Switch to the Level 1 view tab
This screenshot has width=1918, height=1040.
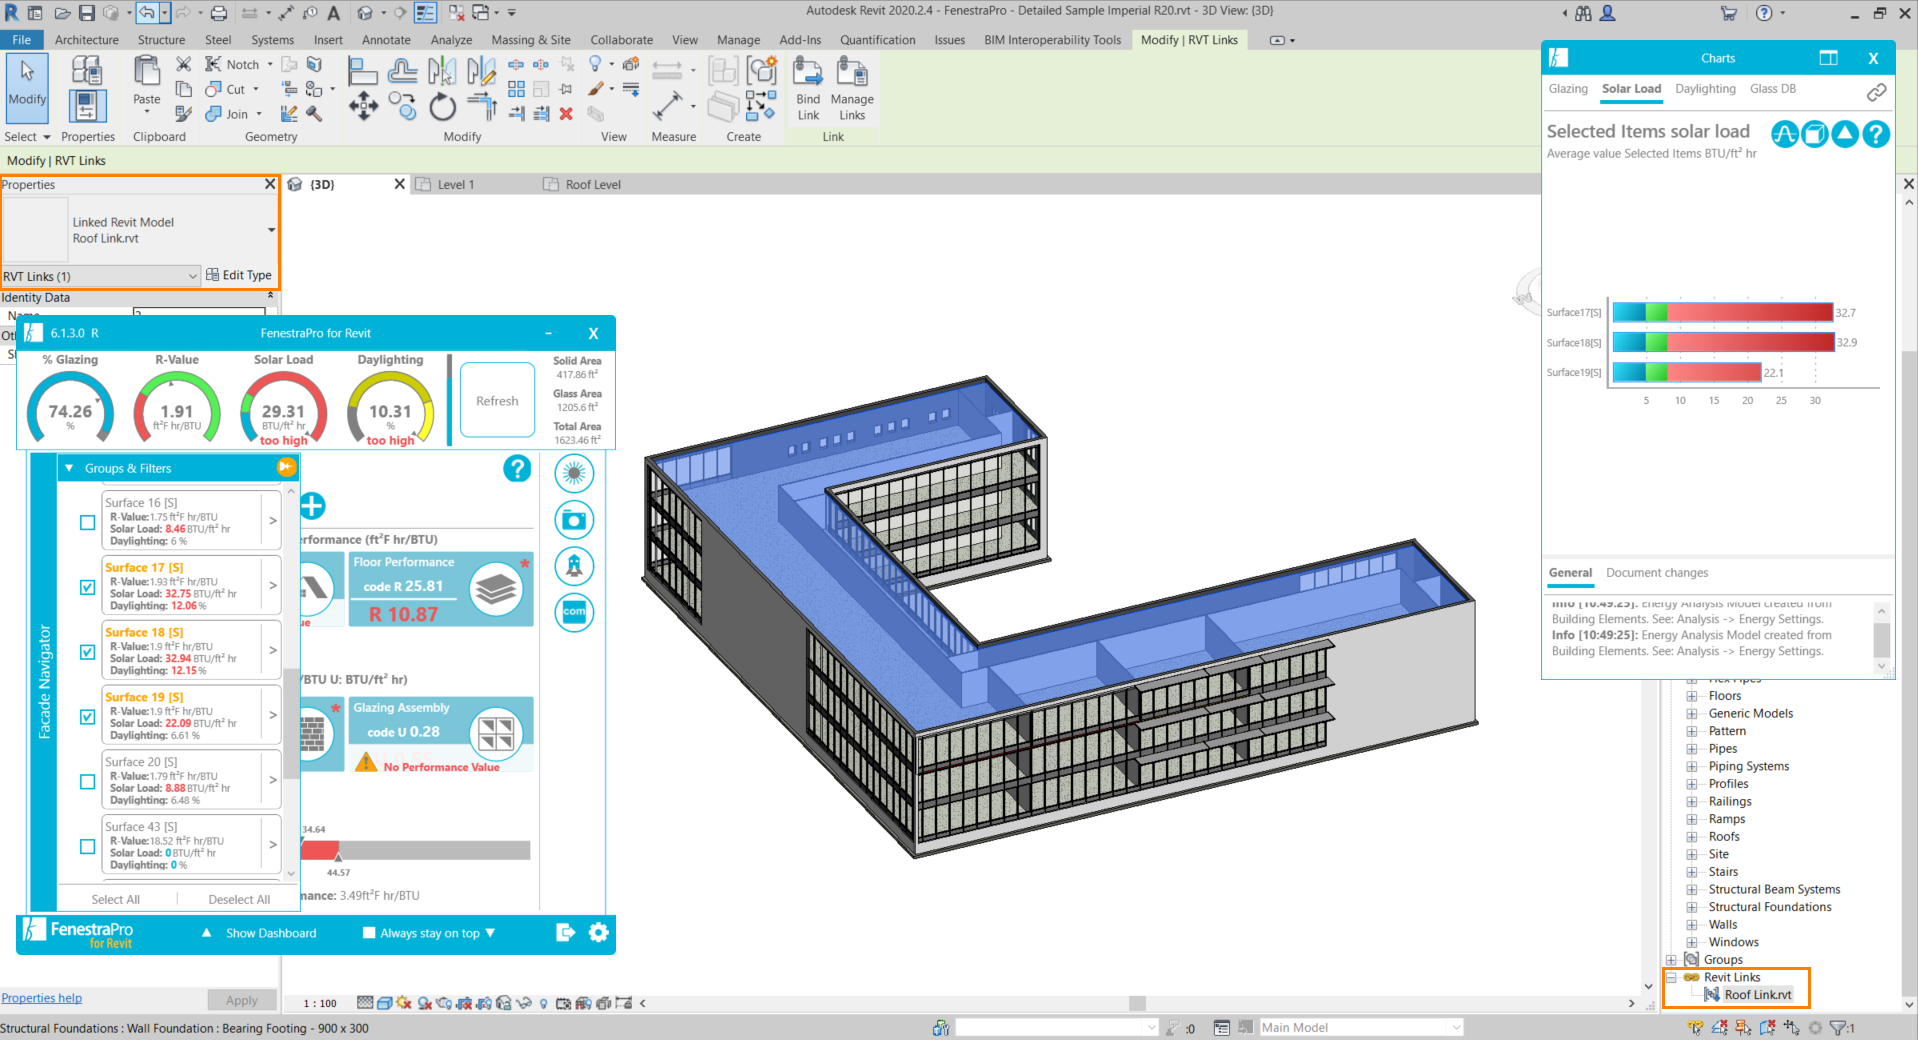(x=455, y=184)
